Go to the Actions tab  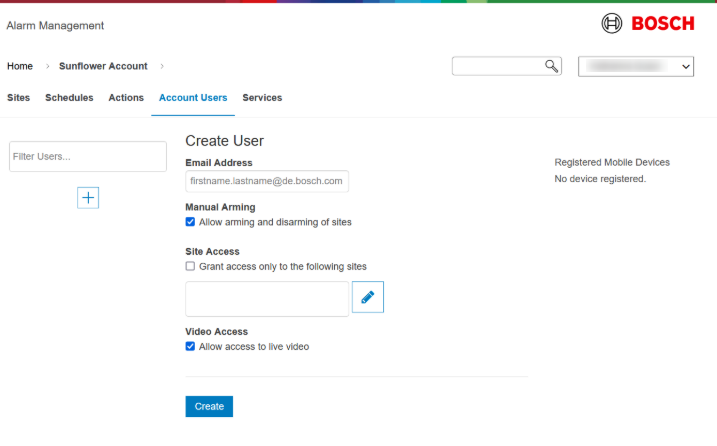click(126, 98)
